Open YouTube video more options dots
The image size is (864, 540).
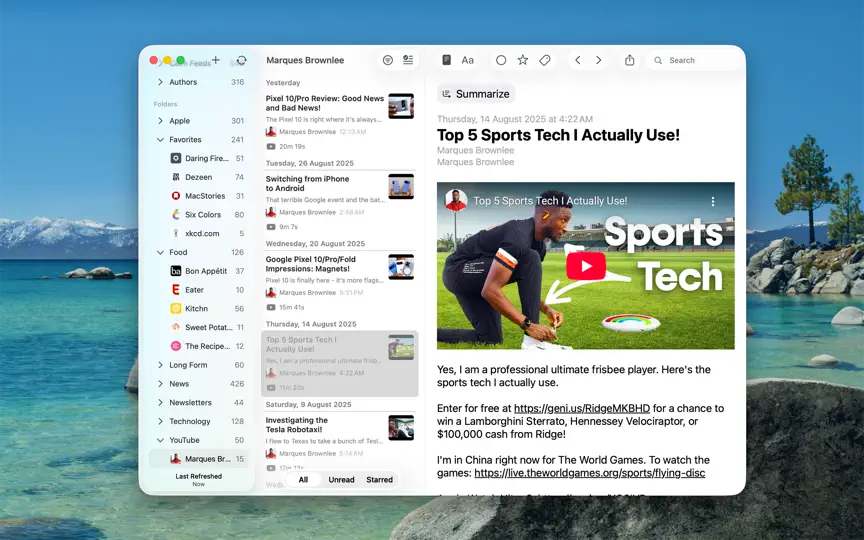pos(712,201)
